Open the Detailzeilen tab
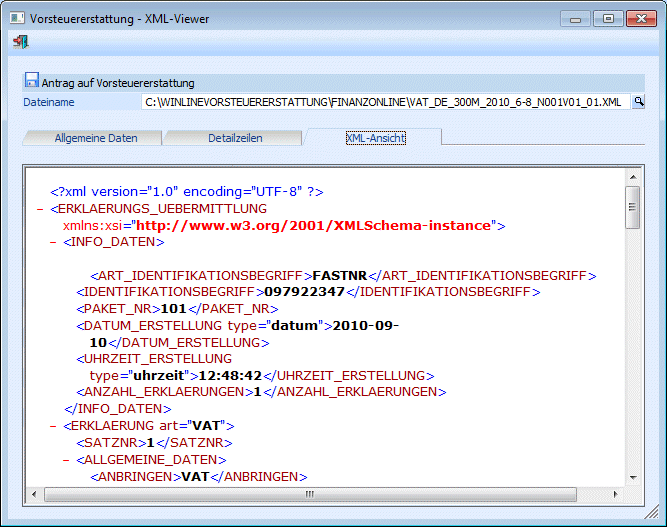The width and height of the screenshot is (667, 527). (235, 138)
